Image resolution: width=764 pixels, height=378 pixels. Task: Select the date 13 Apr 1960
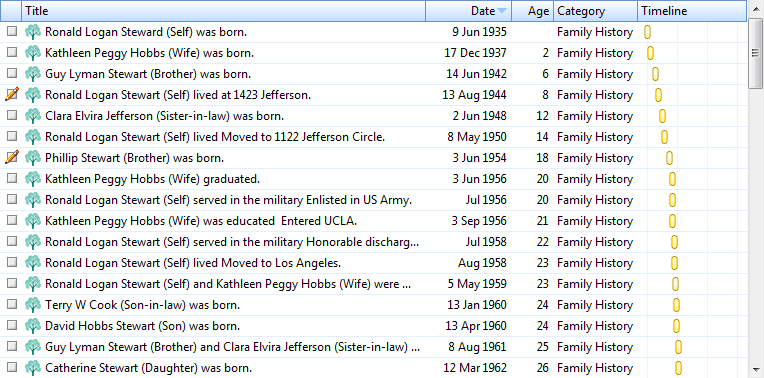(x=476, y=325)
